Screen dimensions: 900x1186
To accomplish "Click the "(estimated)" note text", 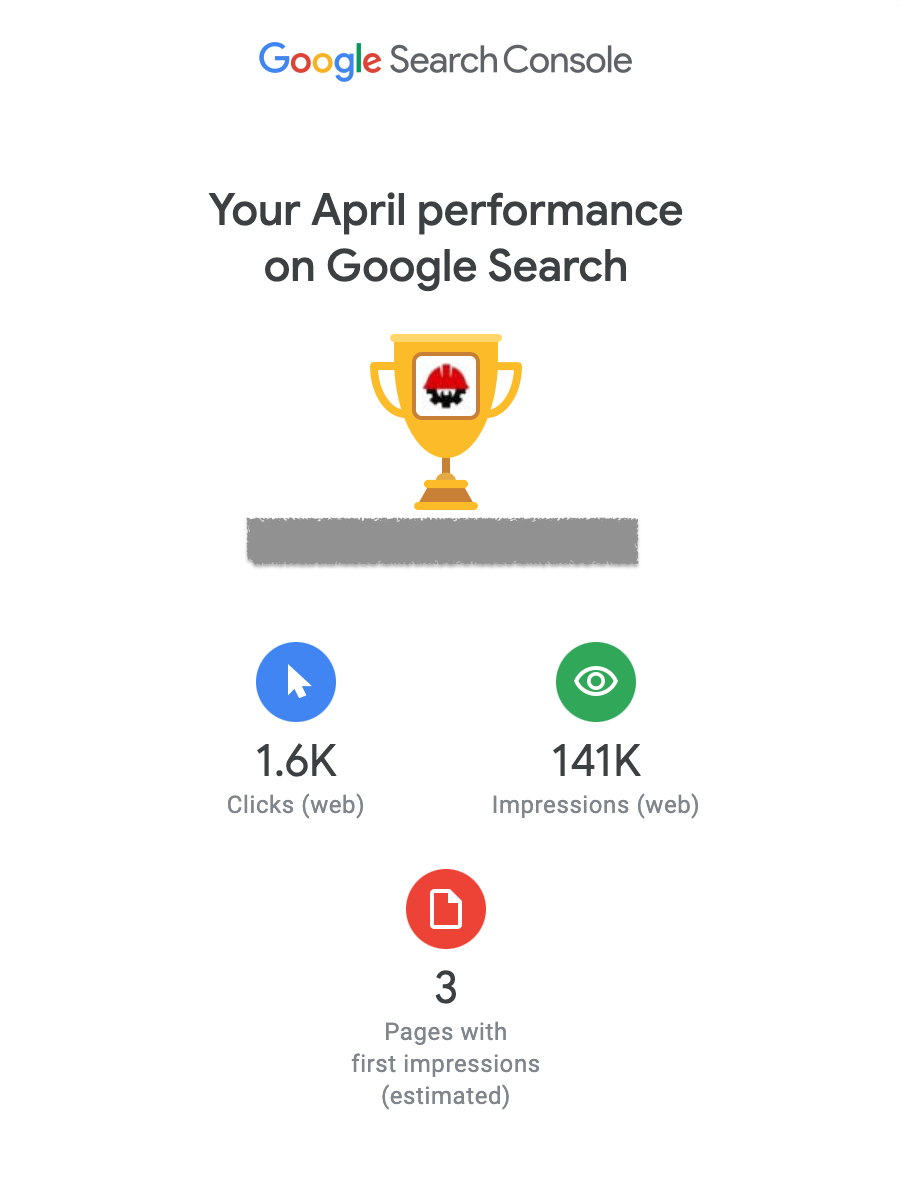I will [446, 1096].
